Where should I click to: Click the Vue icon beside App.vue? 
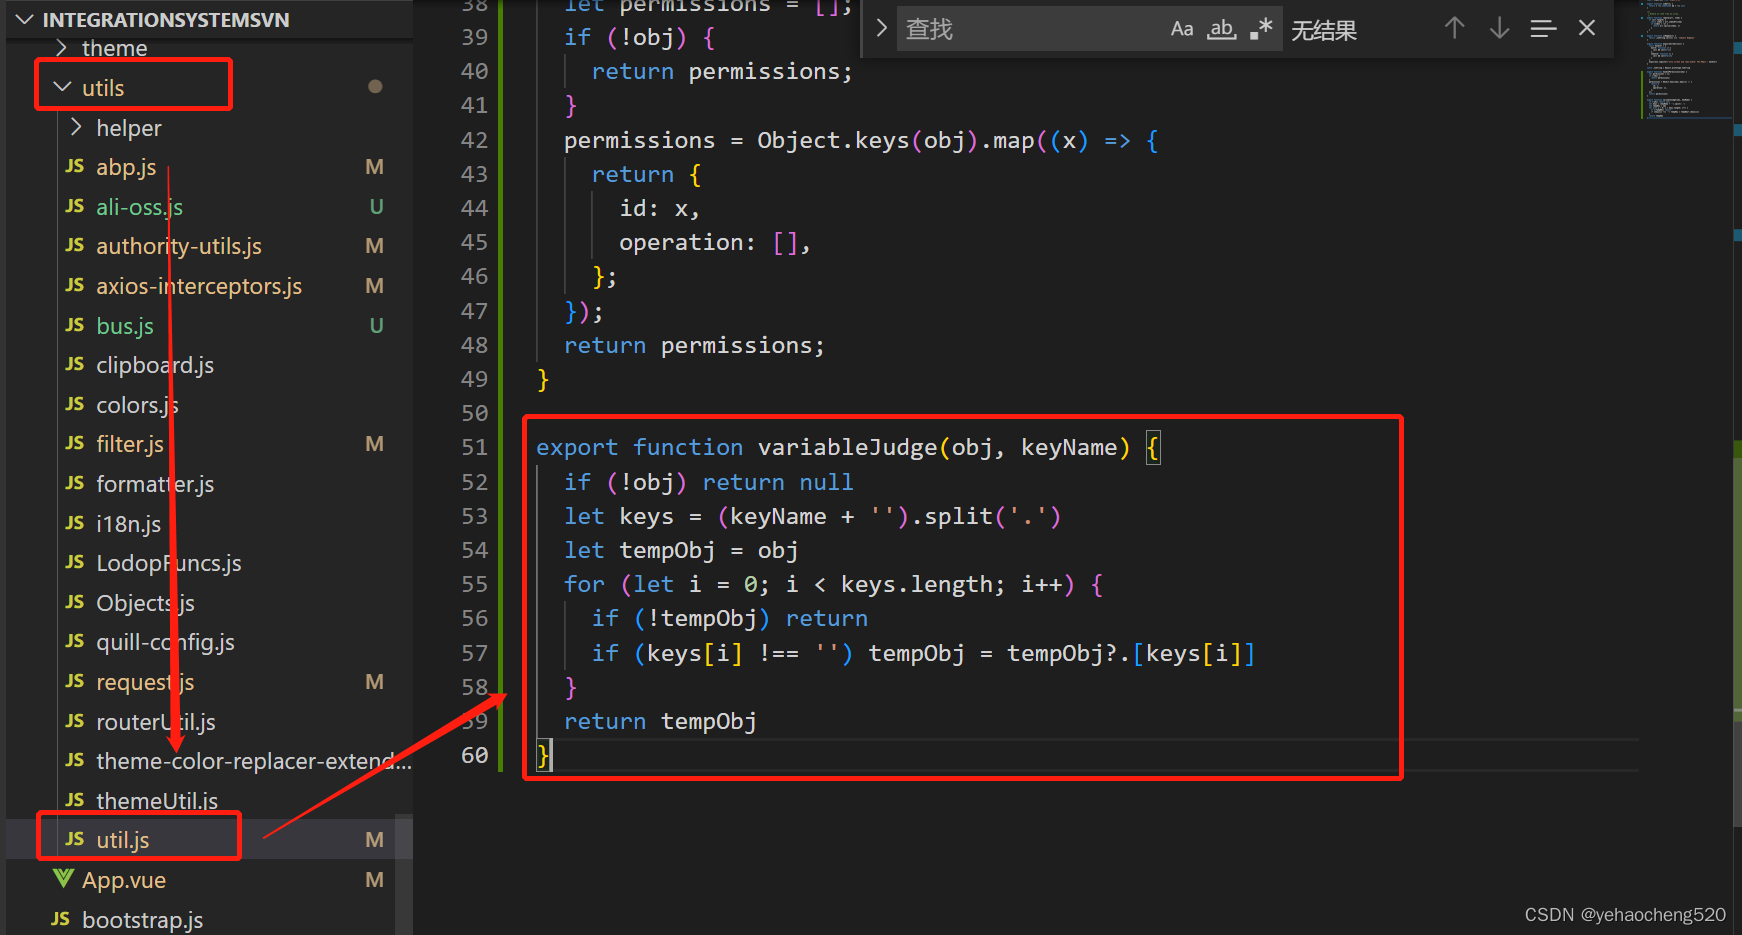63,879
